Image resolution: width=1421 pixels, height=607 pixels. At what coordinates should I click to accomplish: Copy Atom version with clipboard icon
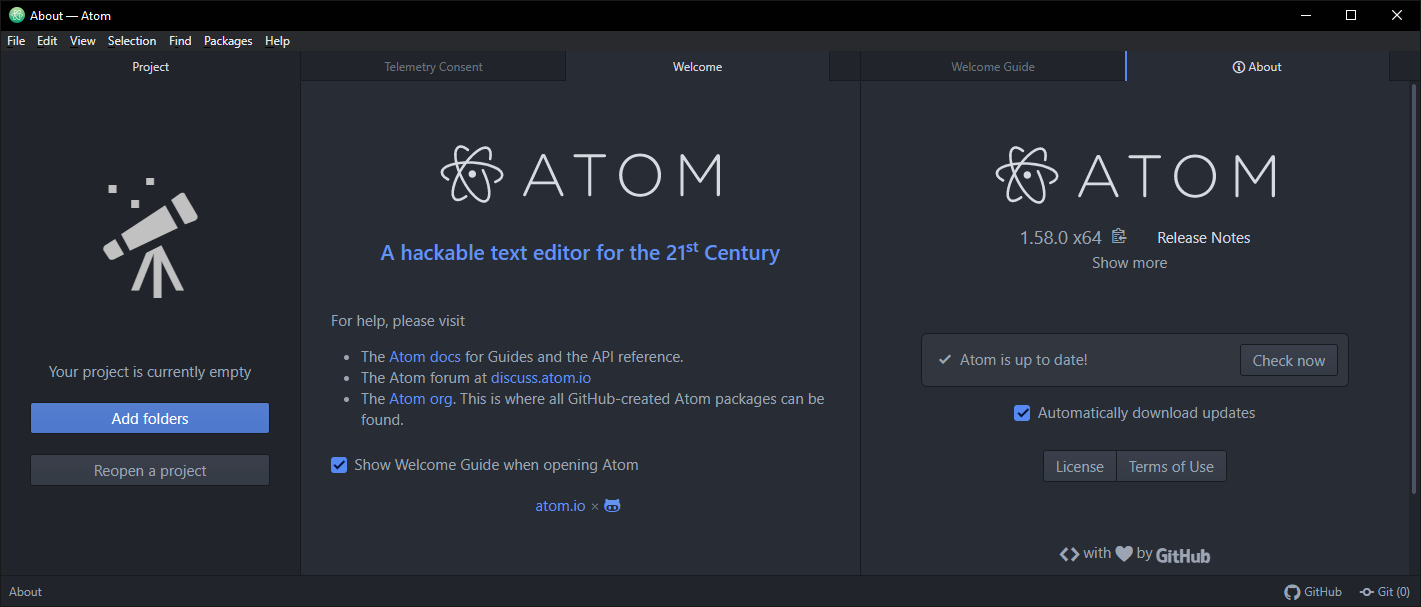coord(1119,236)
